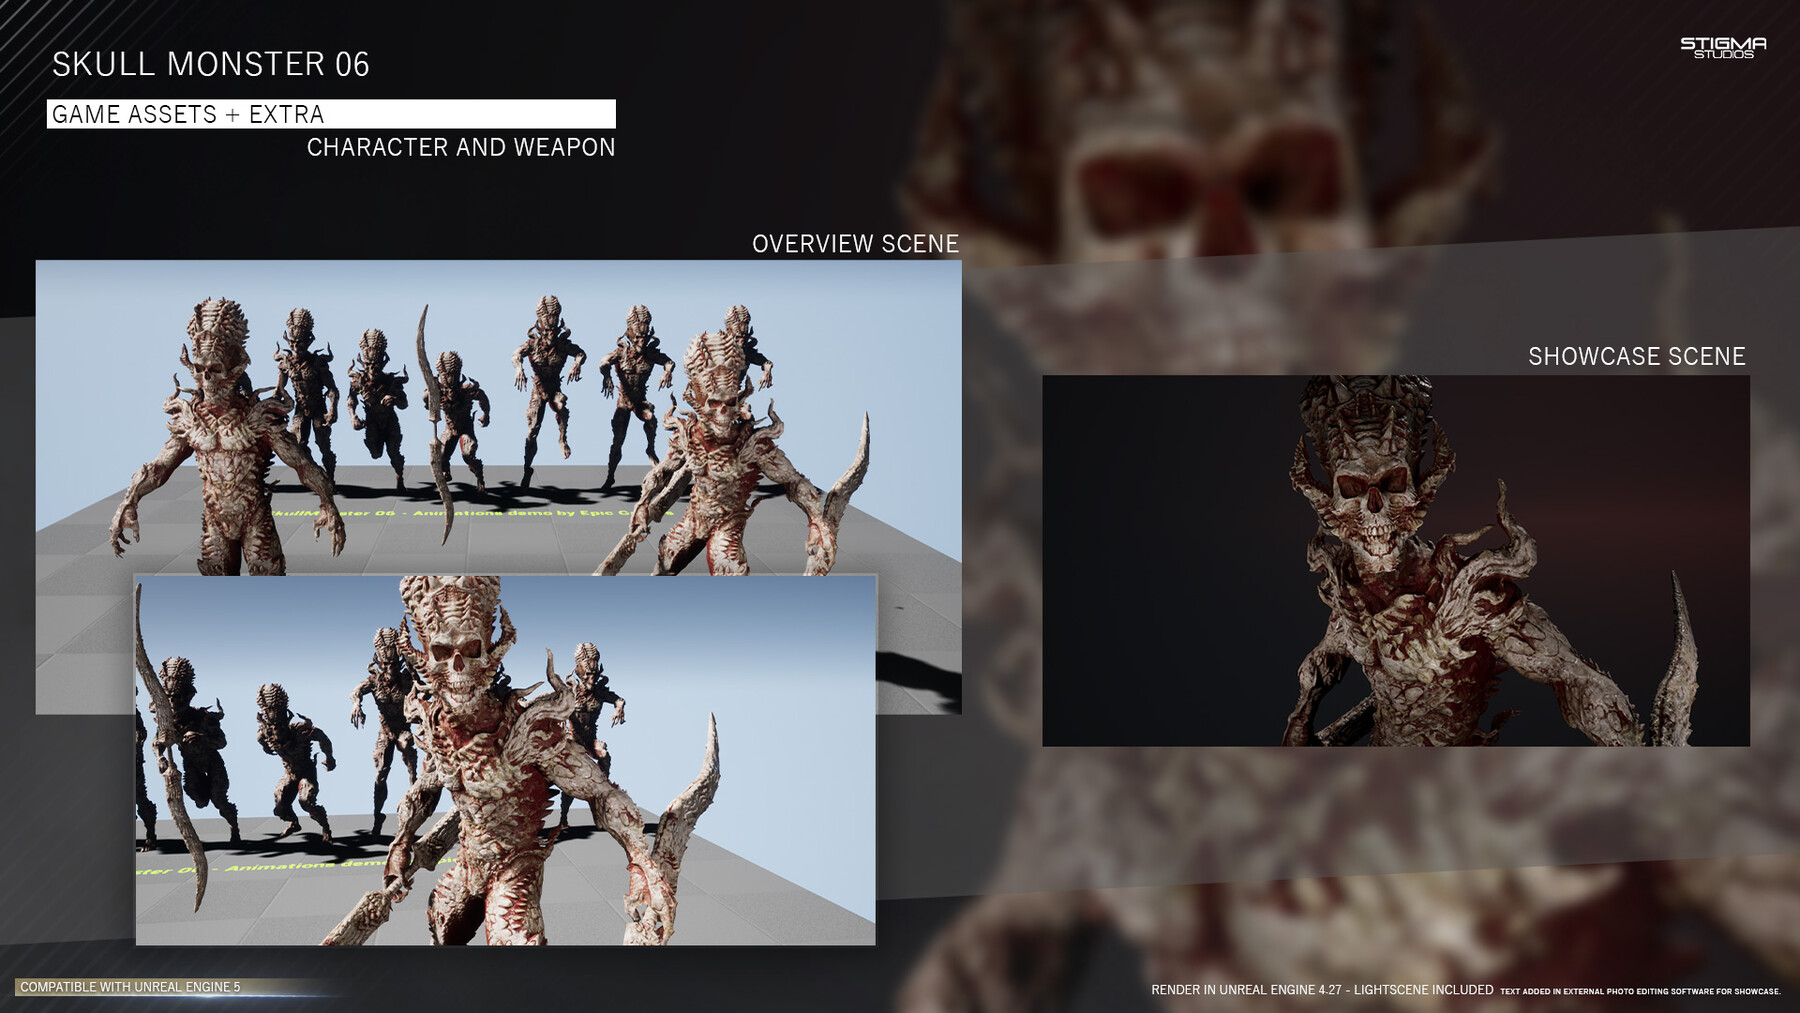This screenshot has width=1800, height=1013.
Task: Click the Stigma Studios logo
Action: coord(1724,45)
